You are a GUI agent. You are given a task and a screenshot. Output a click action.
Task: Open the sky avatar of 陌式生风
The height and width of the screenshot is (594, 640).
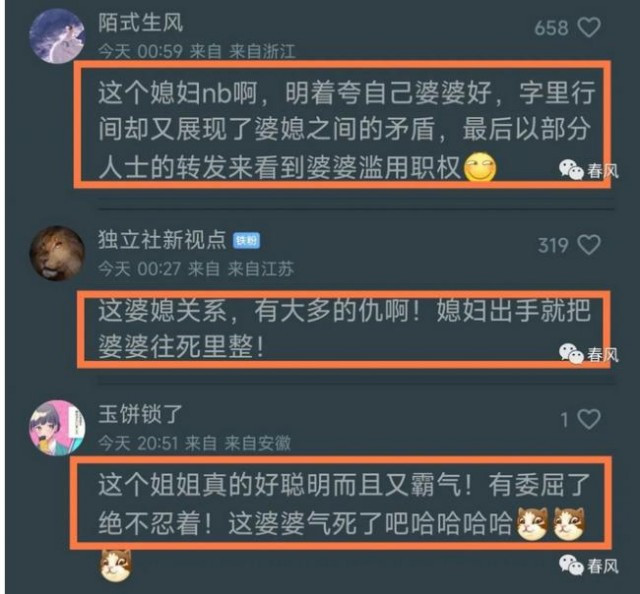coord(57,36)
